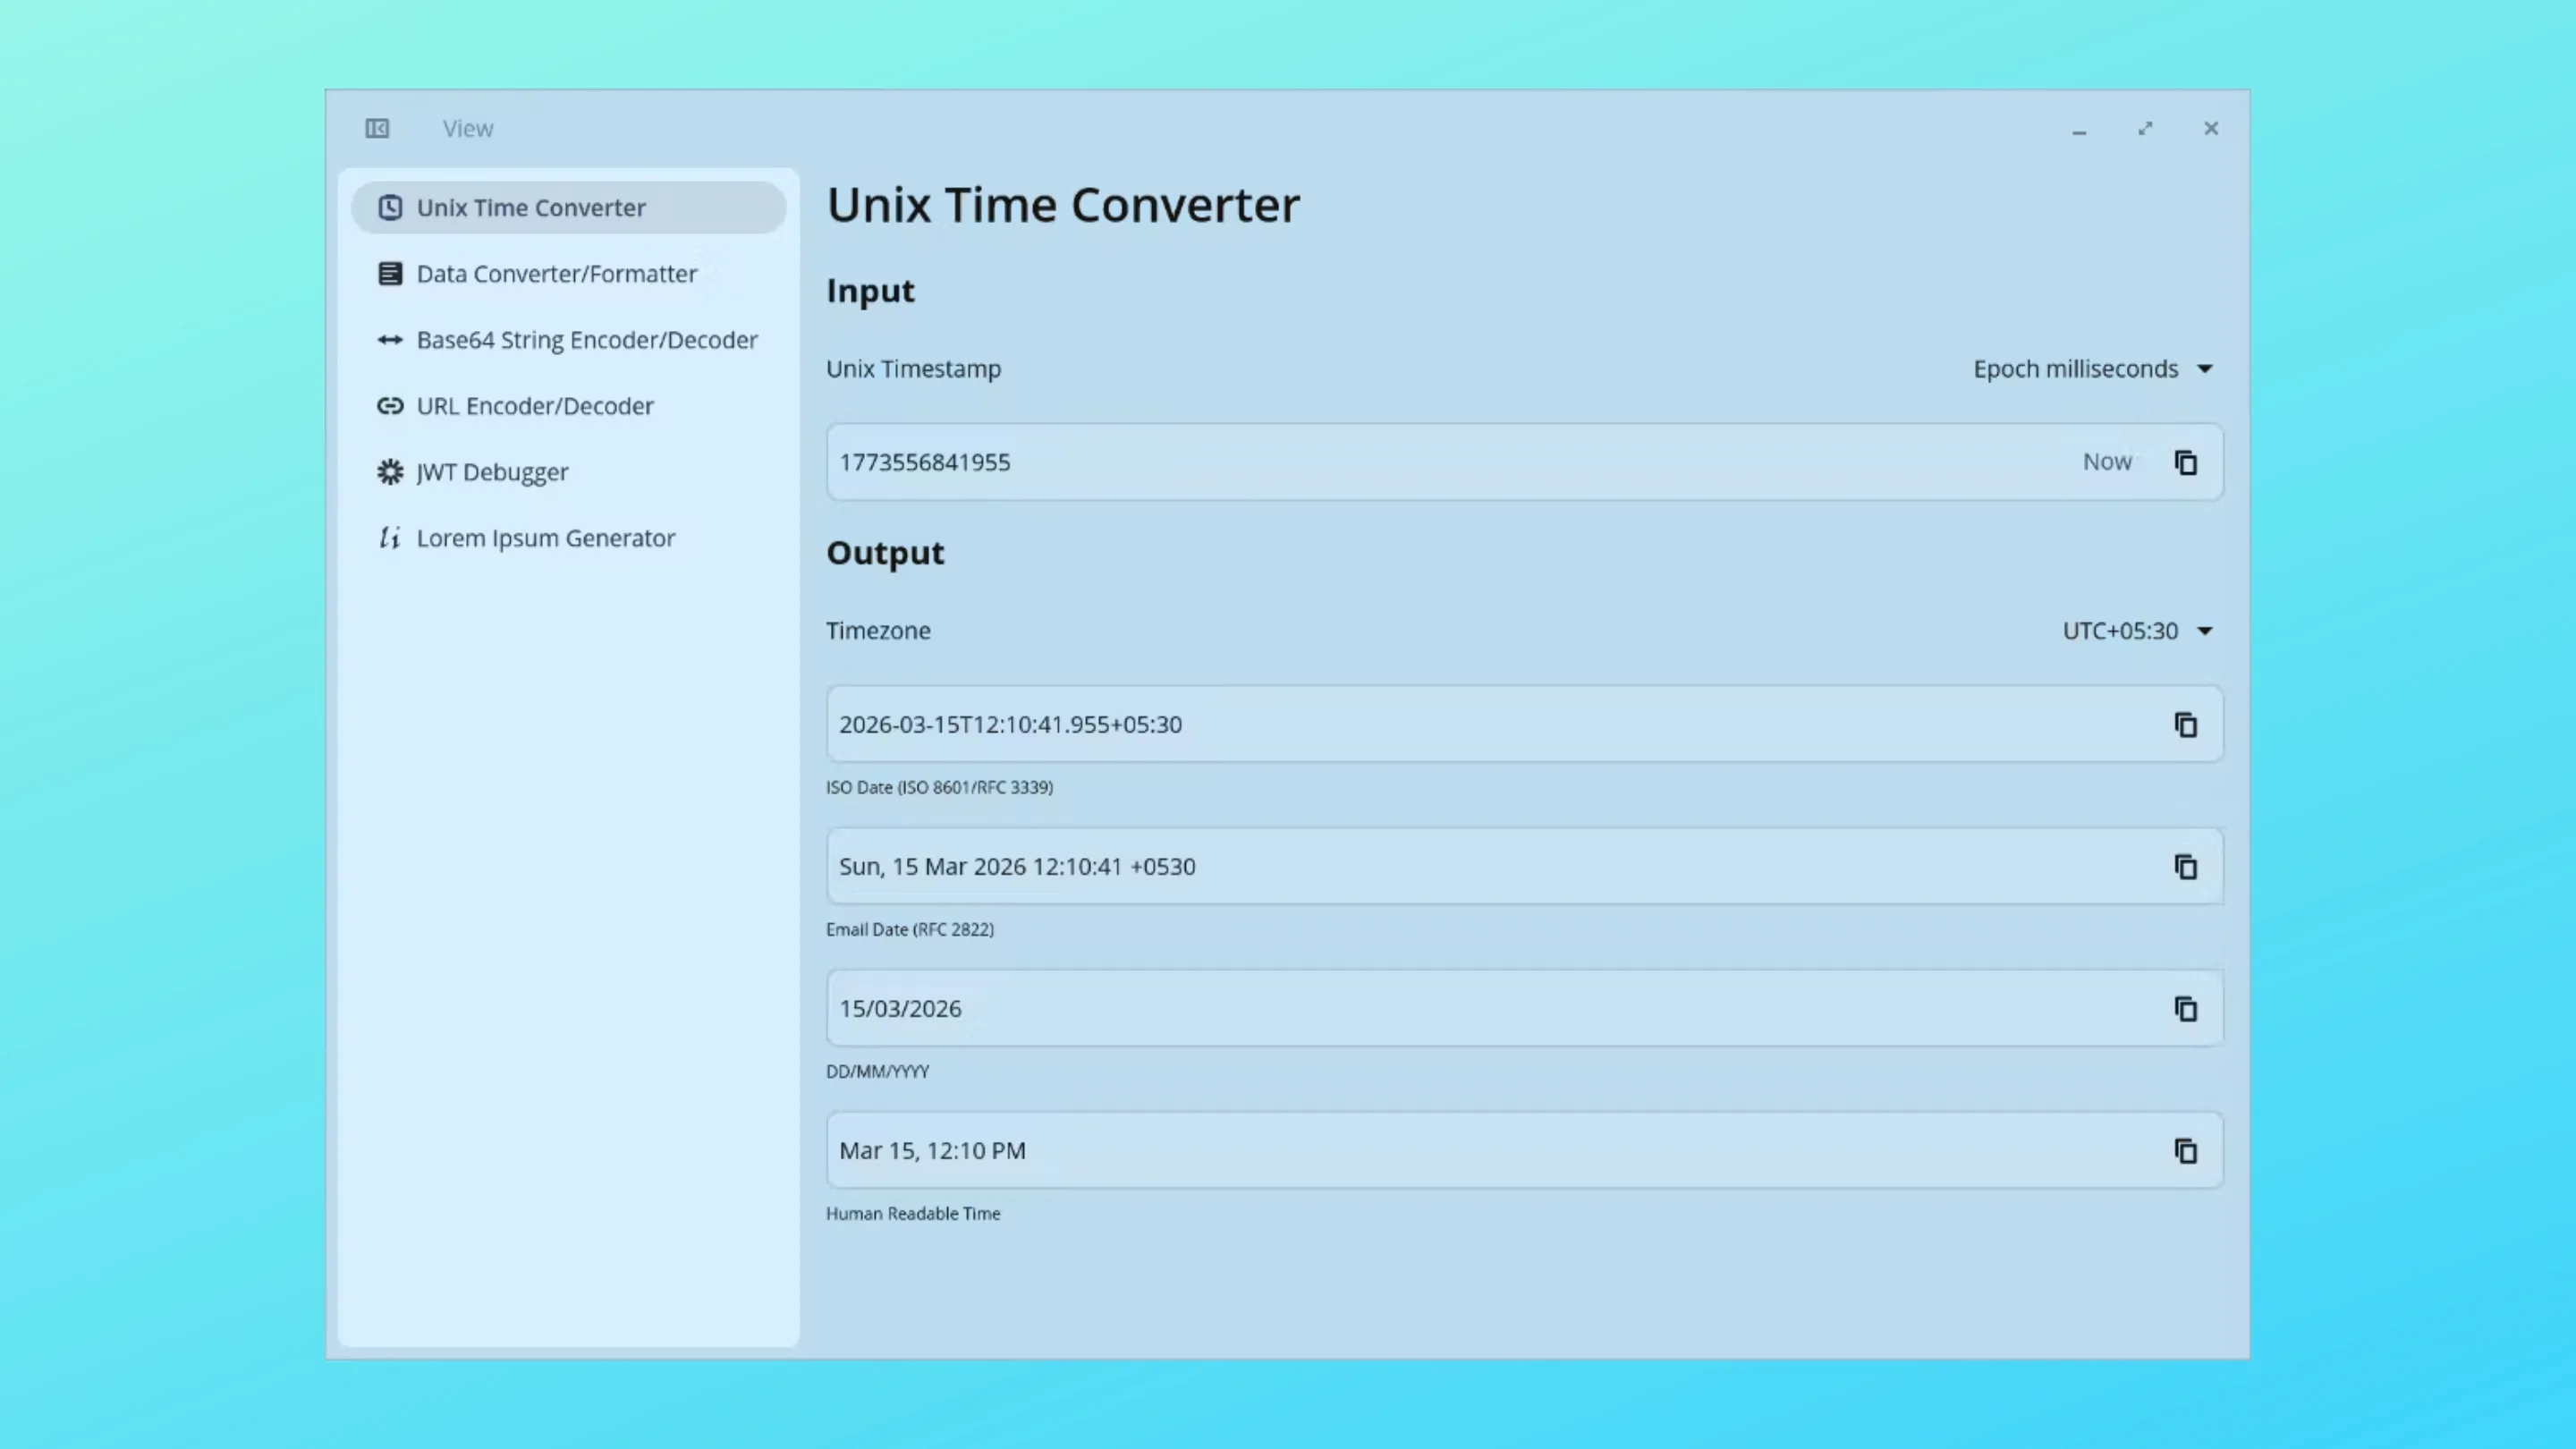Click the URL Encoder/Decoder link icon

[390, 406]
